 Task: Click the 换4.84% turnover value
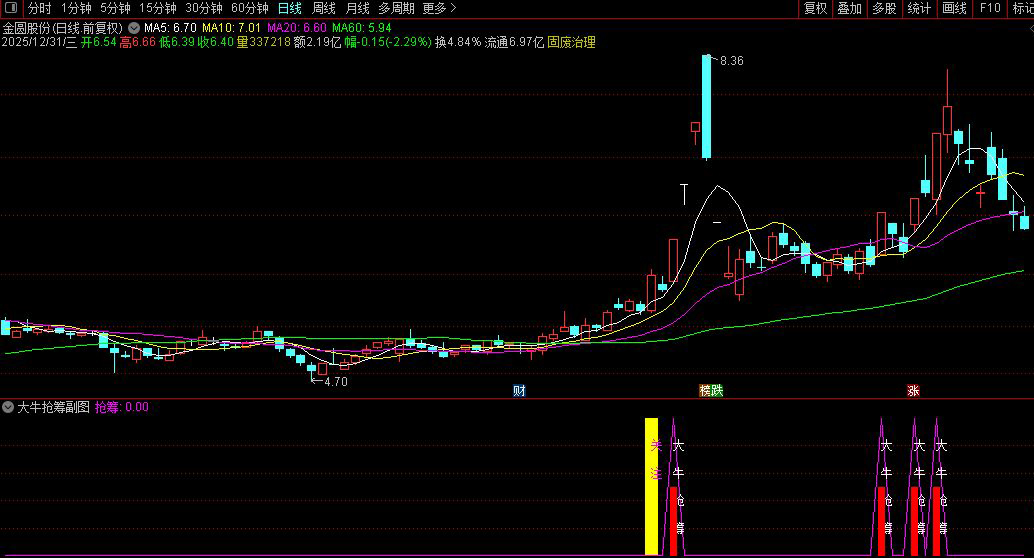[x=458, y=42]
